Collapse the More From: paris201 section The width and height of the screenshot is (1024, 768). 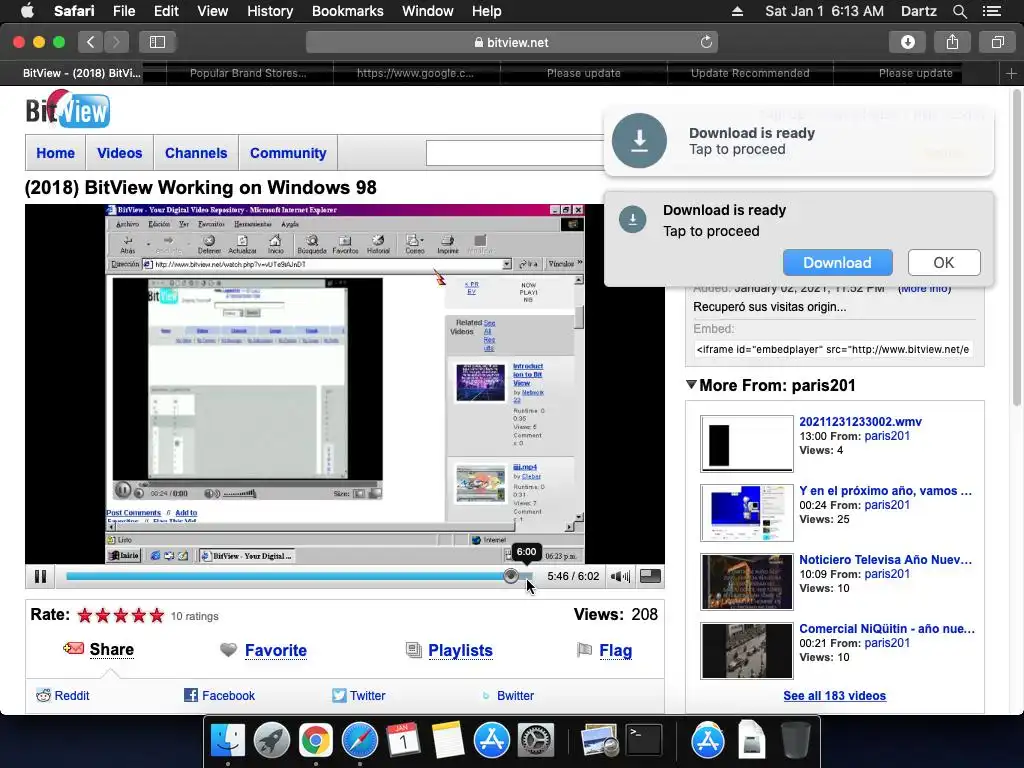click(692, 385)
